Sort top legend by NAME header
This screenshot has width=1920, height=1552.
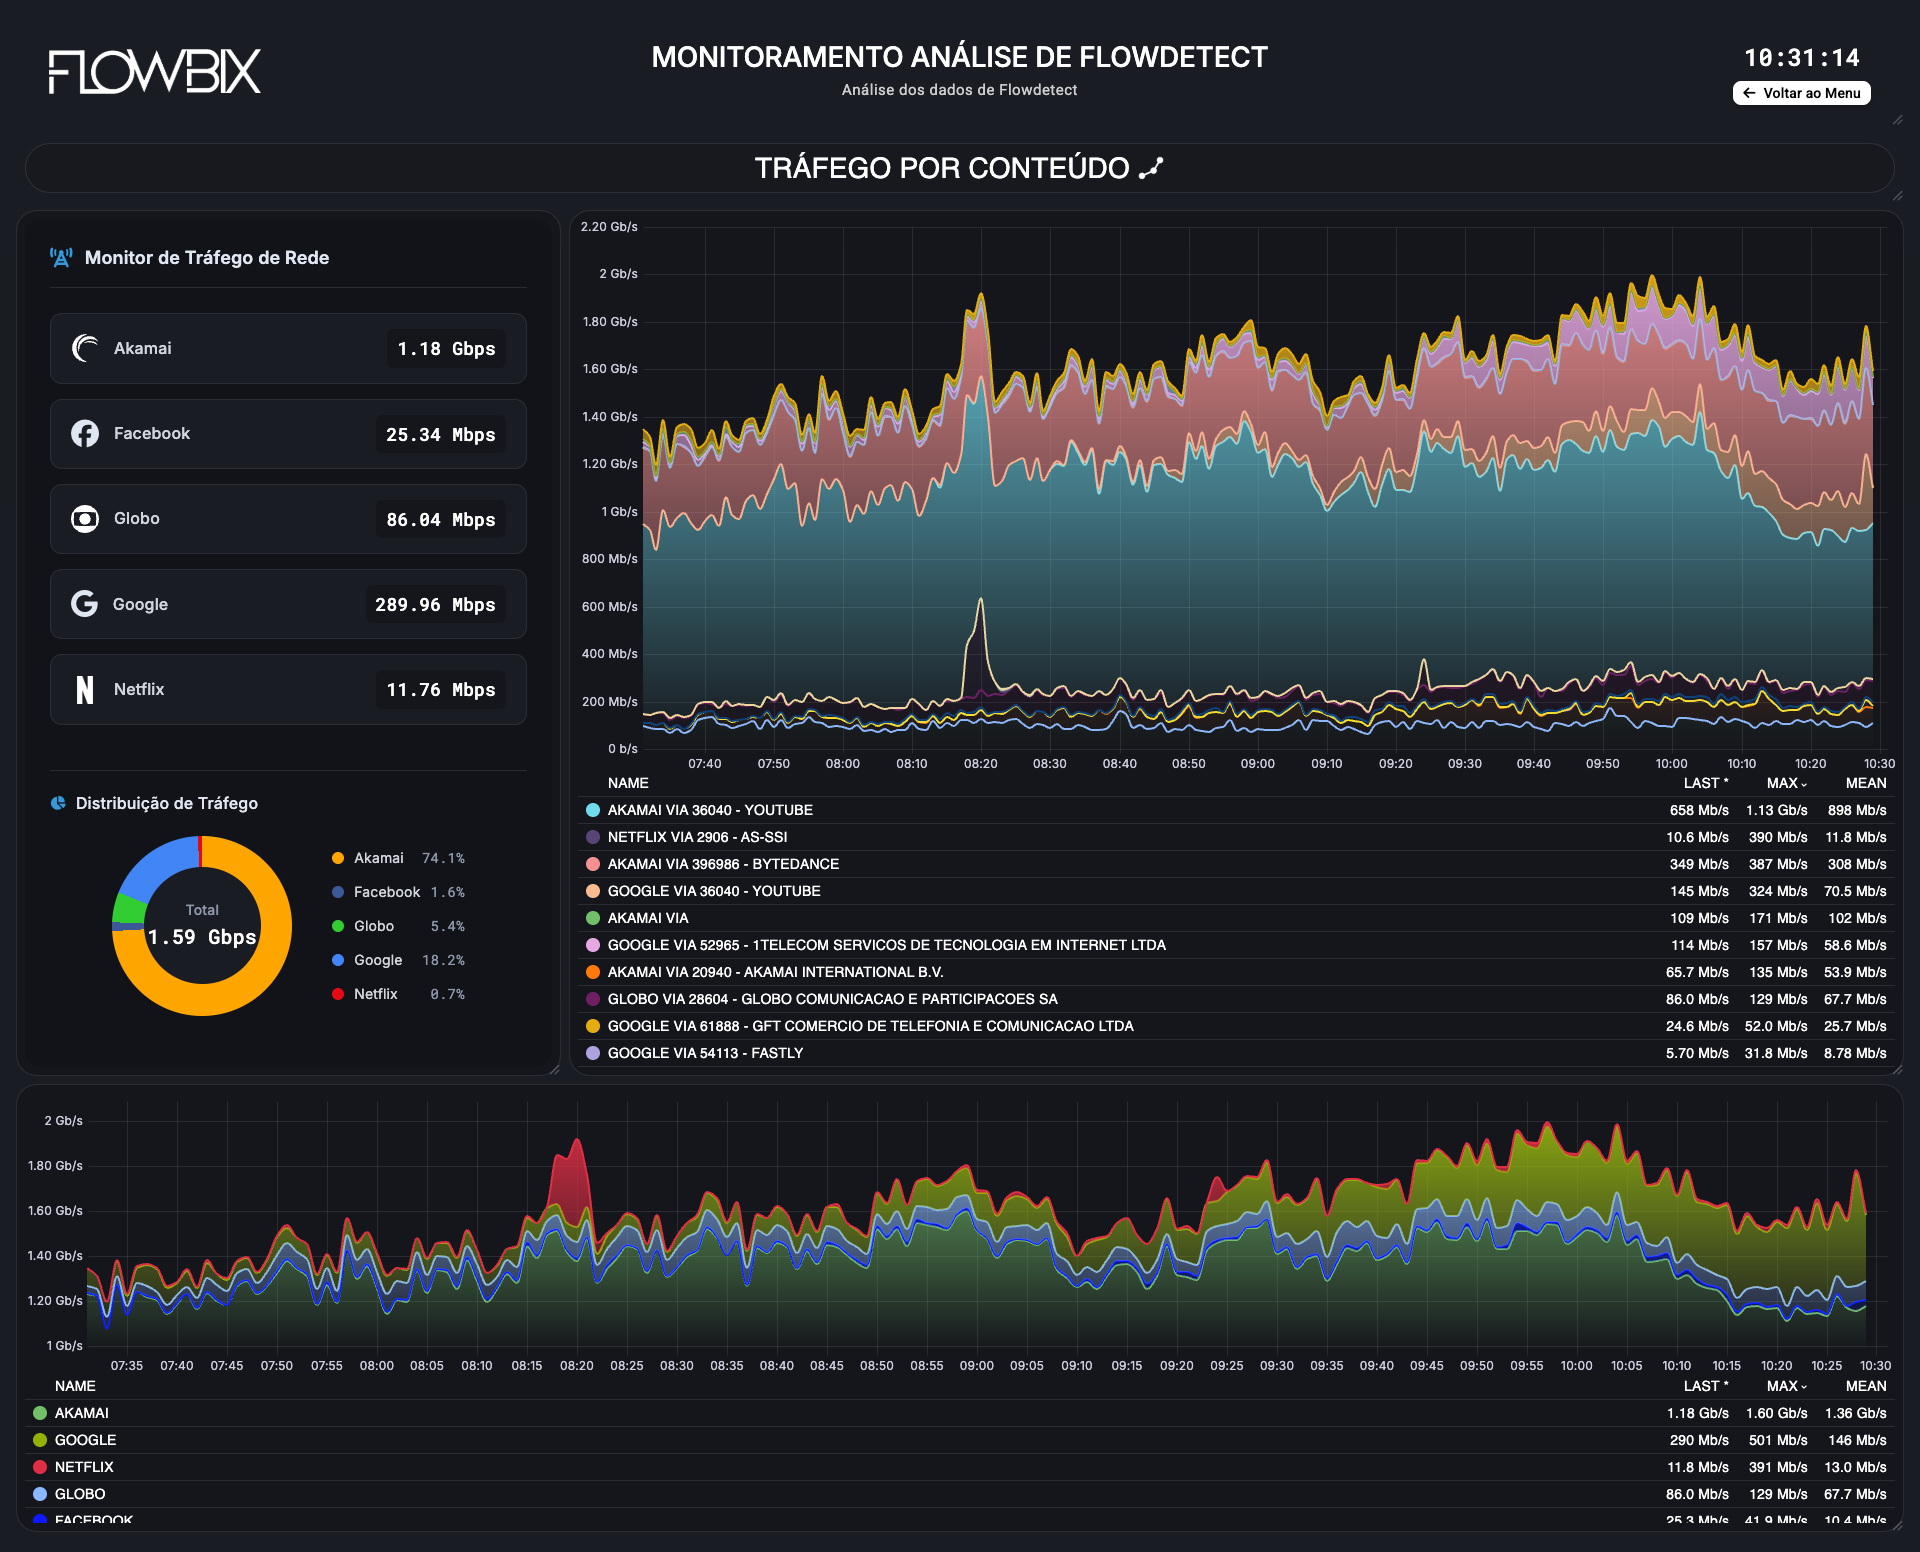[628, 783]
